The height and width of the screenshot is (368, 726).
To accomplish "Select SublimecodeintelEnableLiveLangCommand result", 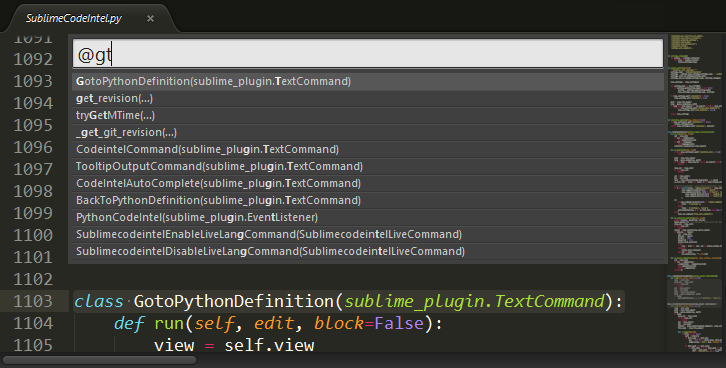I will tap(368, 235).
